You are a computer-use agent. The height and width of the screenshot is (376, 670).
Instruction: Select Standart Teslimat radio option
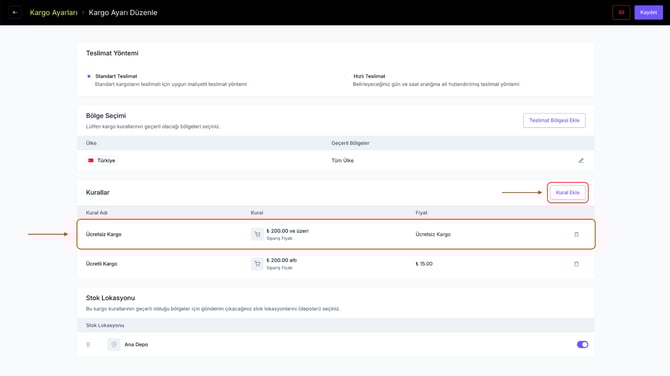pos(89,76)
